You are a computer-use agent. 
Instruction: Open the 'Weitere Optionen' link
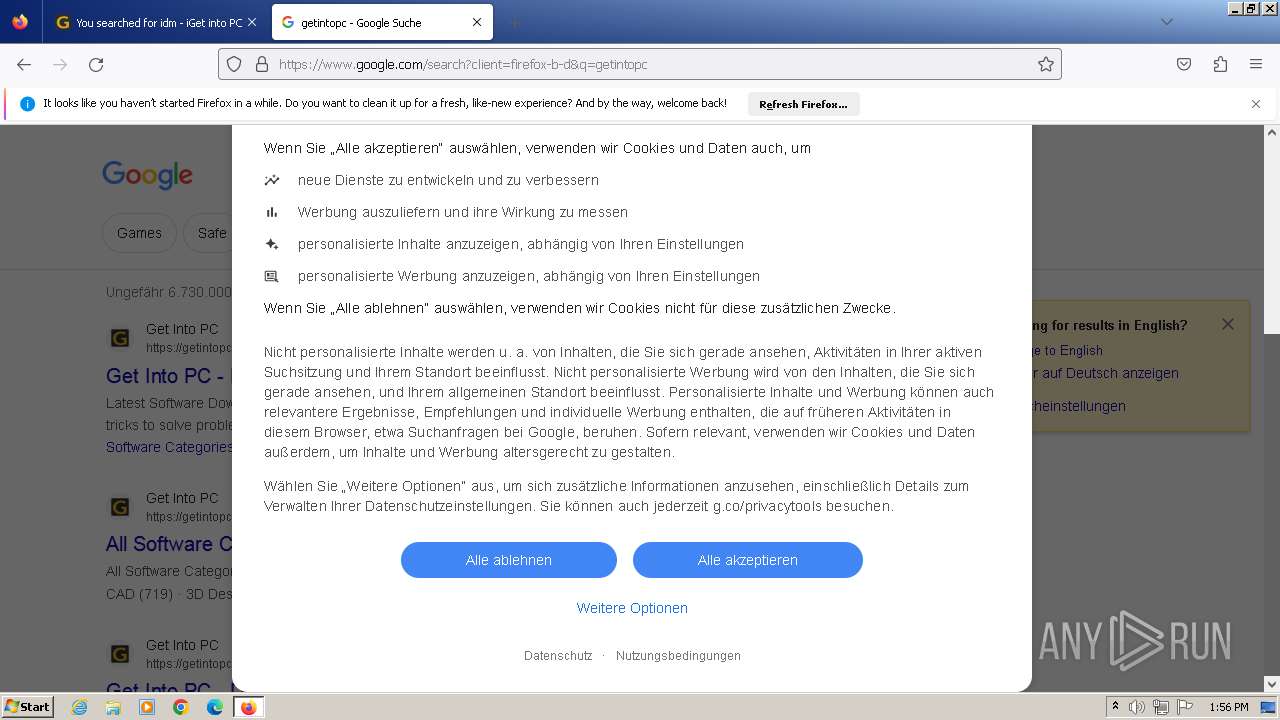point(632,608)
